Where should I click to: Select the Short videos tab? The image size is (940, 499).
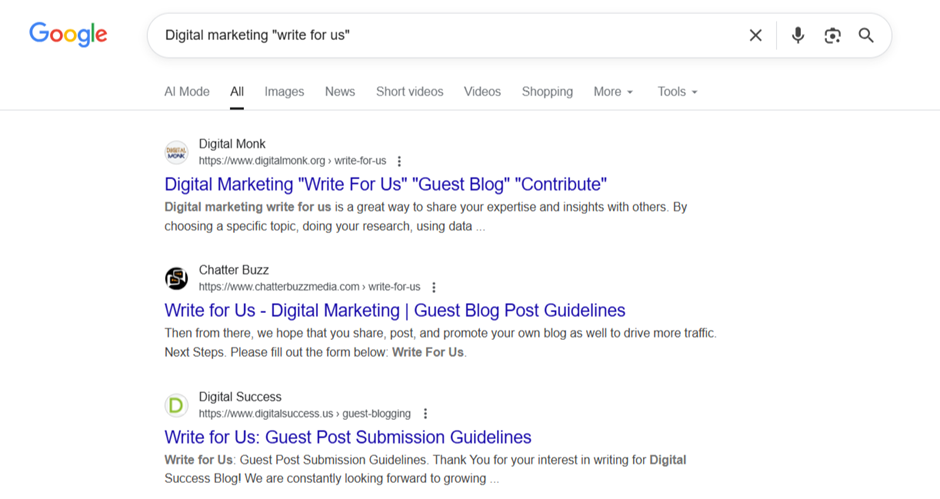(409, 91)
